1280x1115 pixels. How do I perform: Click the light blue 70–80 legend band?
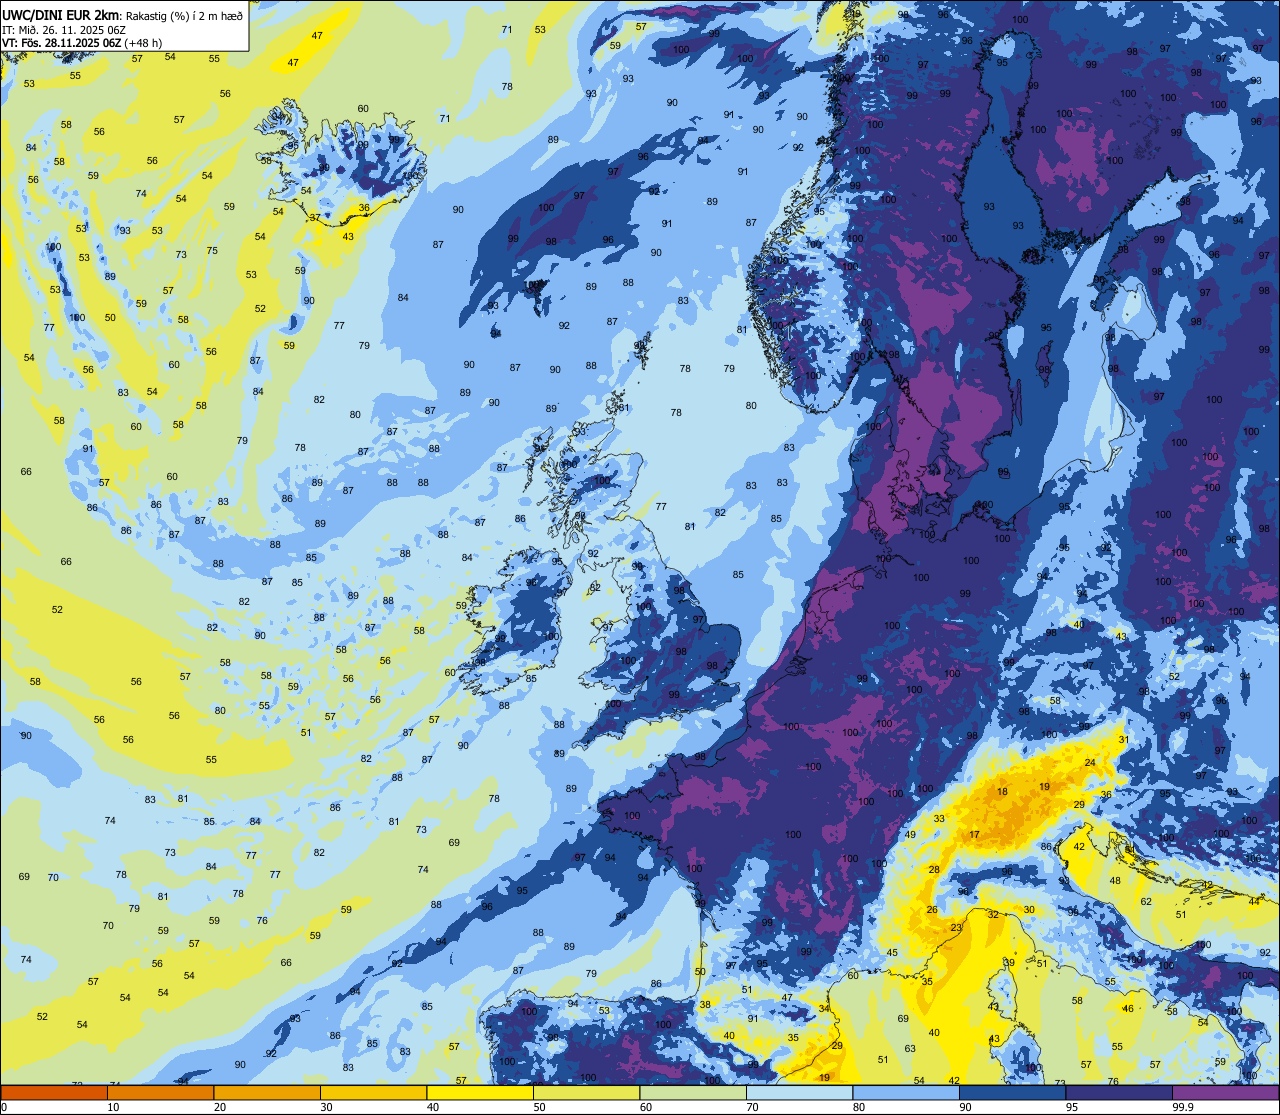click(799, 1092)
